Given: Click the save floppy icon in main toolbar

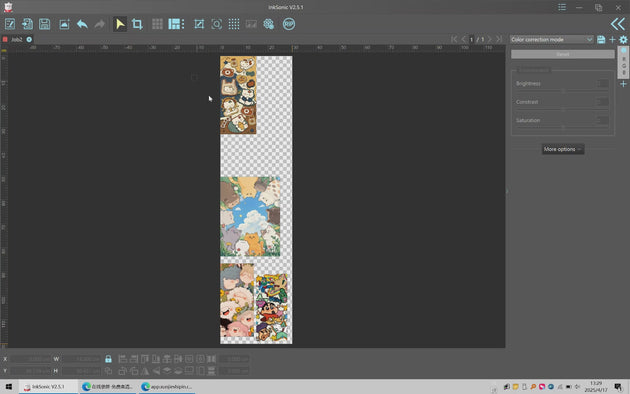Looking at the screenshot, I should [45, 24].
